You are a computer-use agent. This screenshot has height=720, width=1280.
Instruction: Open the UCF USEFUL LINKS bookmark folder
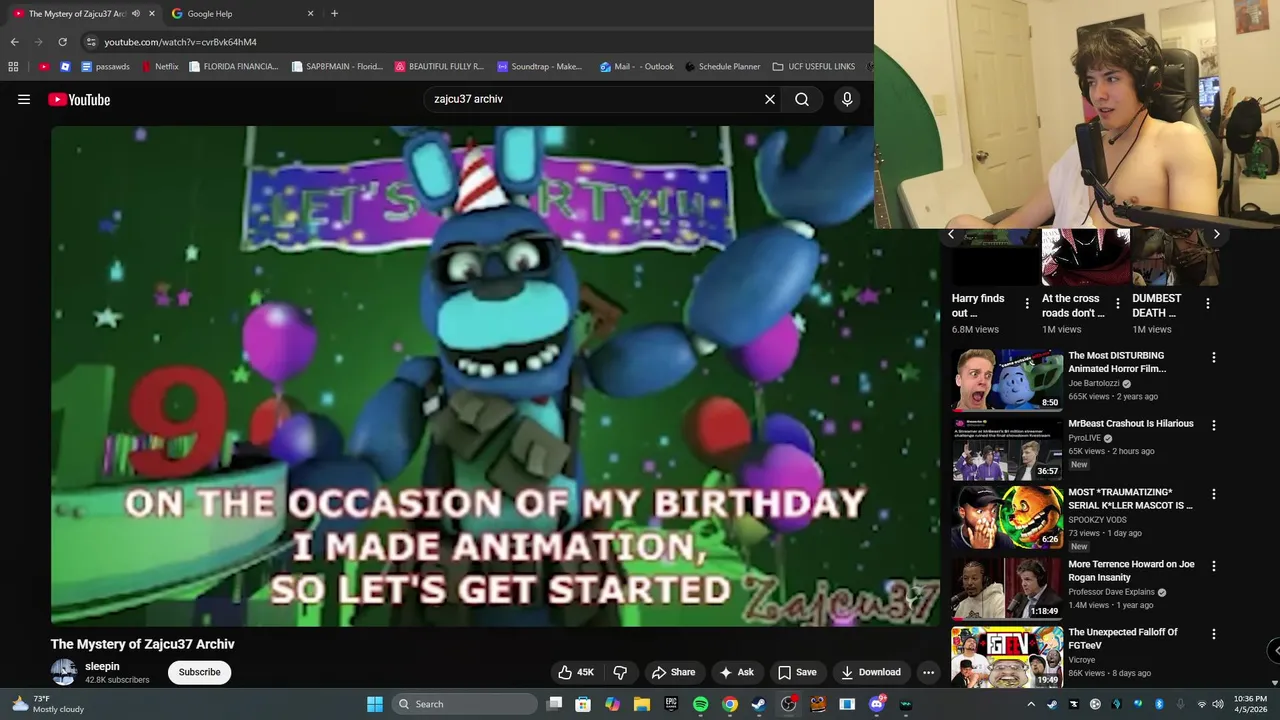(x=814, y=67)
